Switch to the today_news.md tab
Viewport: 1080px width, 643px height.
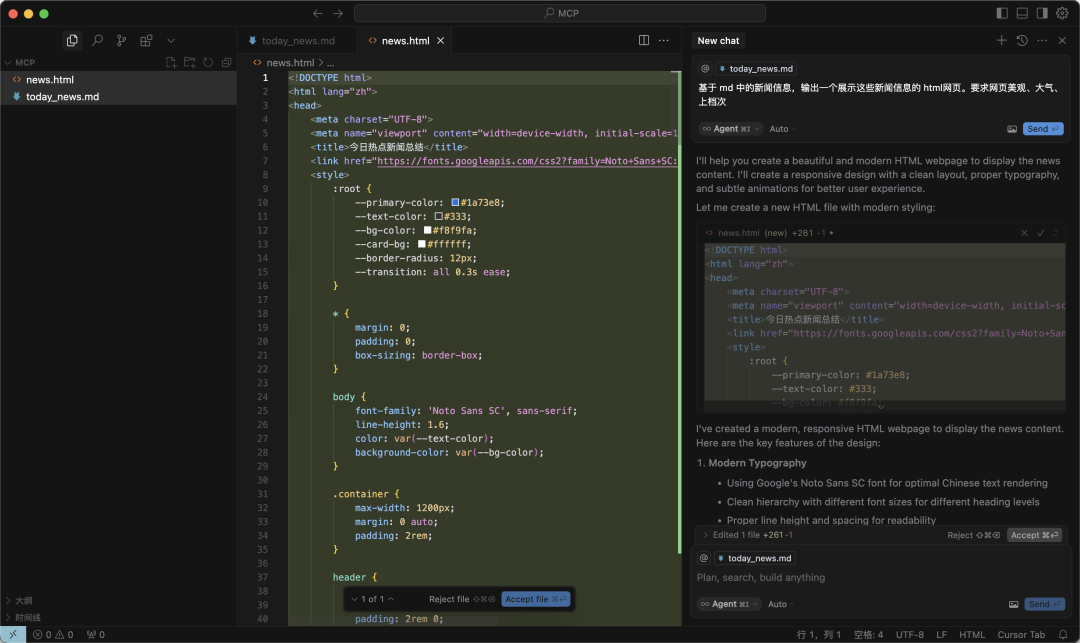coord(298,41)
